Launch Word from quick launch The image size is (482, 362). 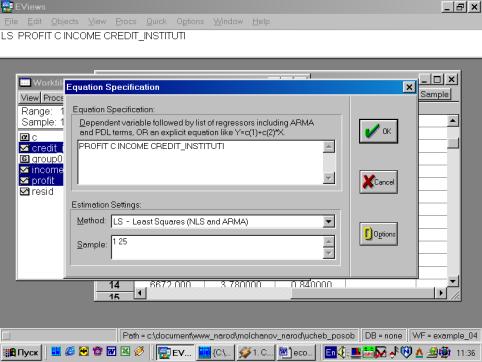click(x=111, y=351)
